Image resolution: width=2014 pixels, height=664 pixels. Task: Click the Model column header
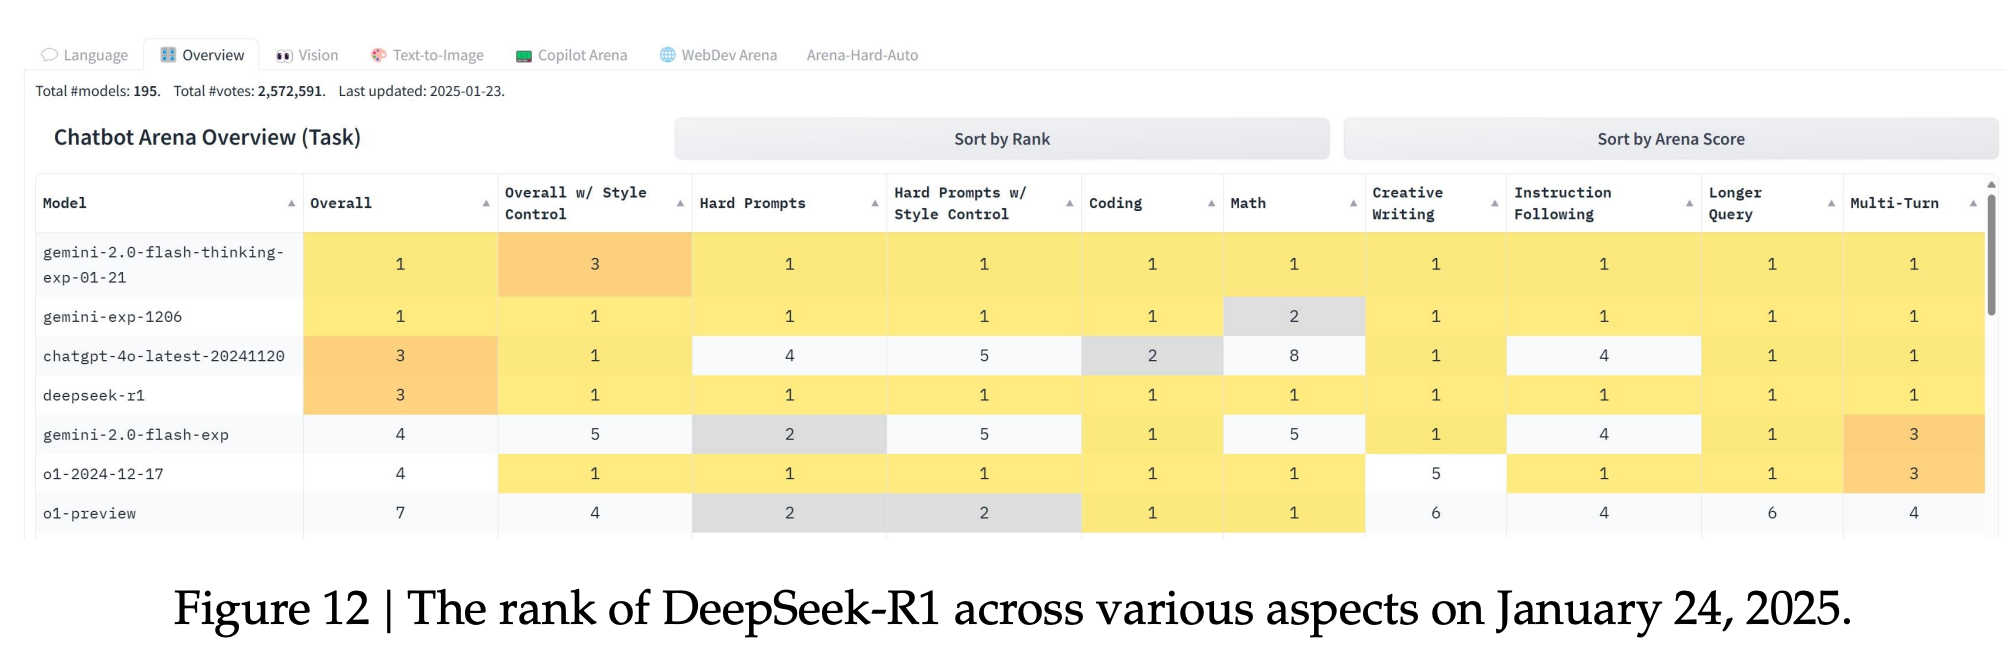pos(170,203)
